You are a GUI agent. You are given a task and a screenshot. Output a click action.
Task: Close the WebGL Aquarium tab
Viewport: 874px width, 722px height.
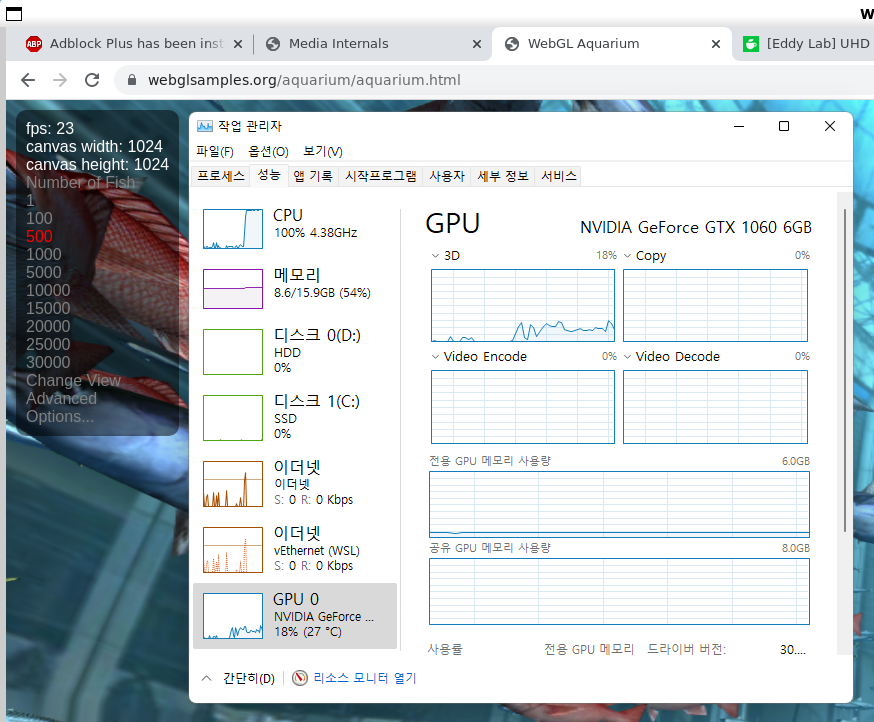tap(716, 44)
